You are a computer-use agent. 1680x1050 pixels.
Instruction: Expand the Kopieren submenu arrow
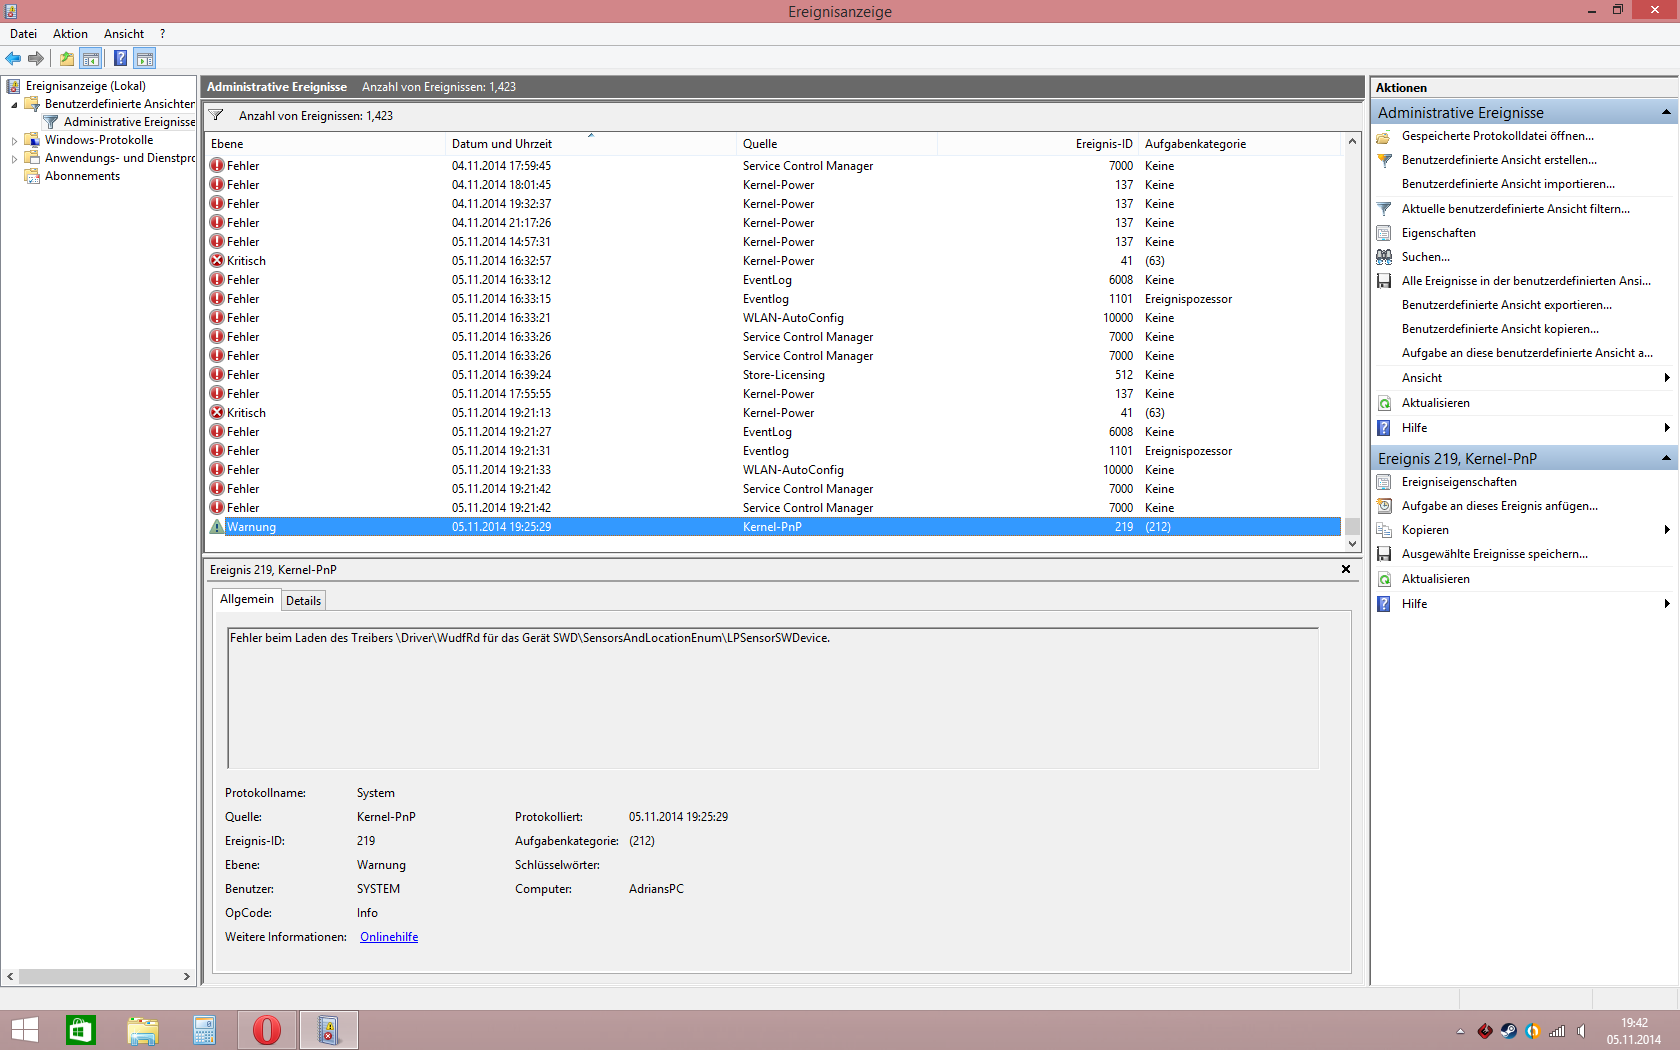tap(1667, 530)
